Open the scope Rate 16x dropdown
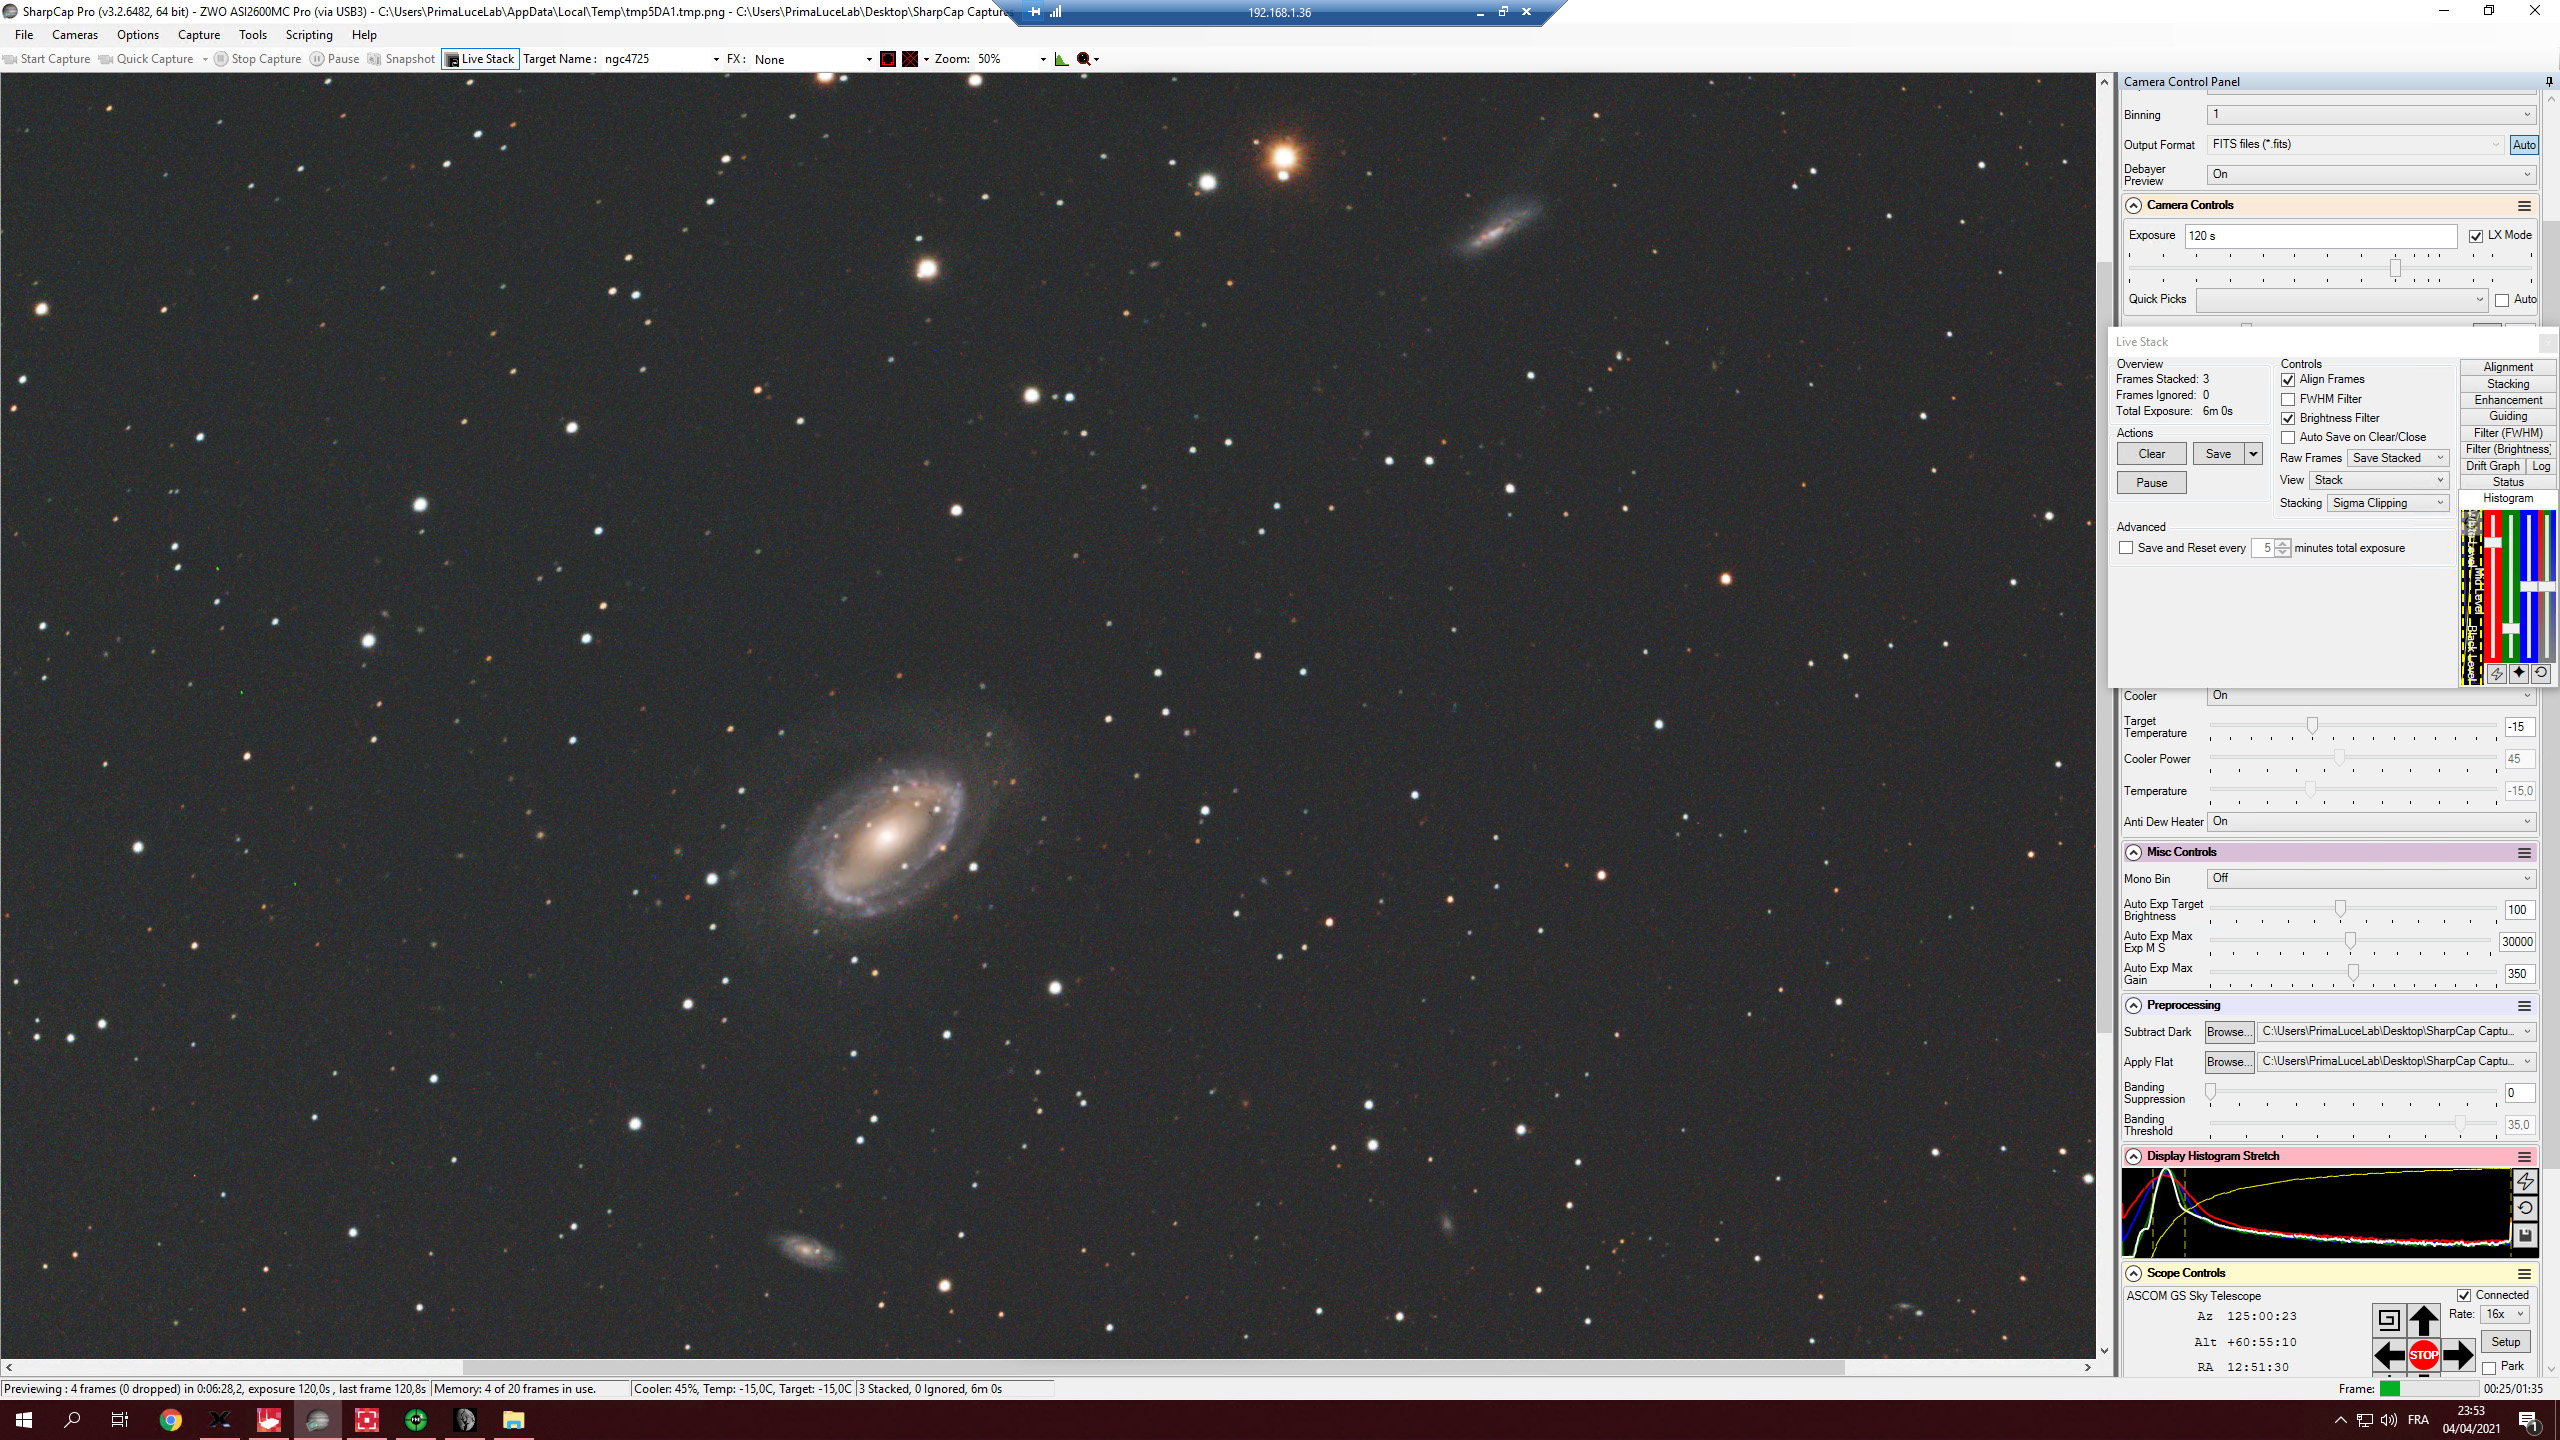The height and width of the screenshot is (1440, 2560). 2506,1314
